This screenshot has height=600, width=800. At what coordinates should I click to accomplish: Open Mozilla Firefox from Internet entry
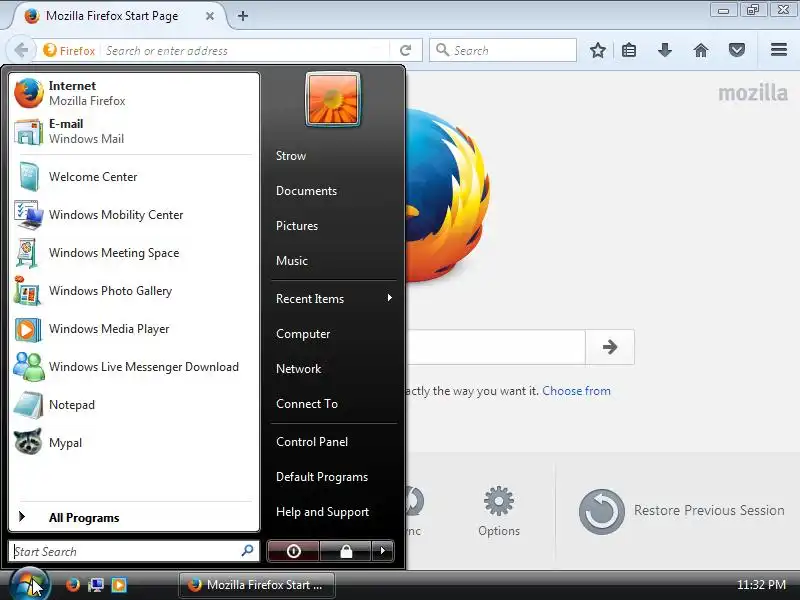click(x=134, y=93)
